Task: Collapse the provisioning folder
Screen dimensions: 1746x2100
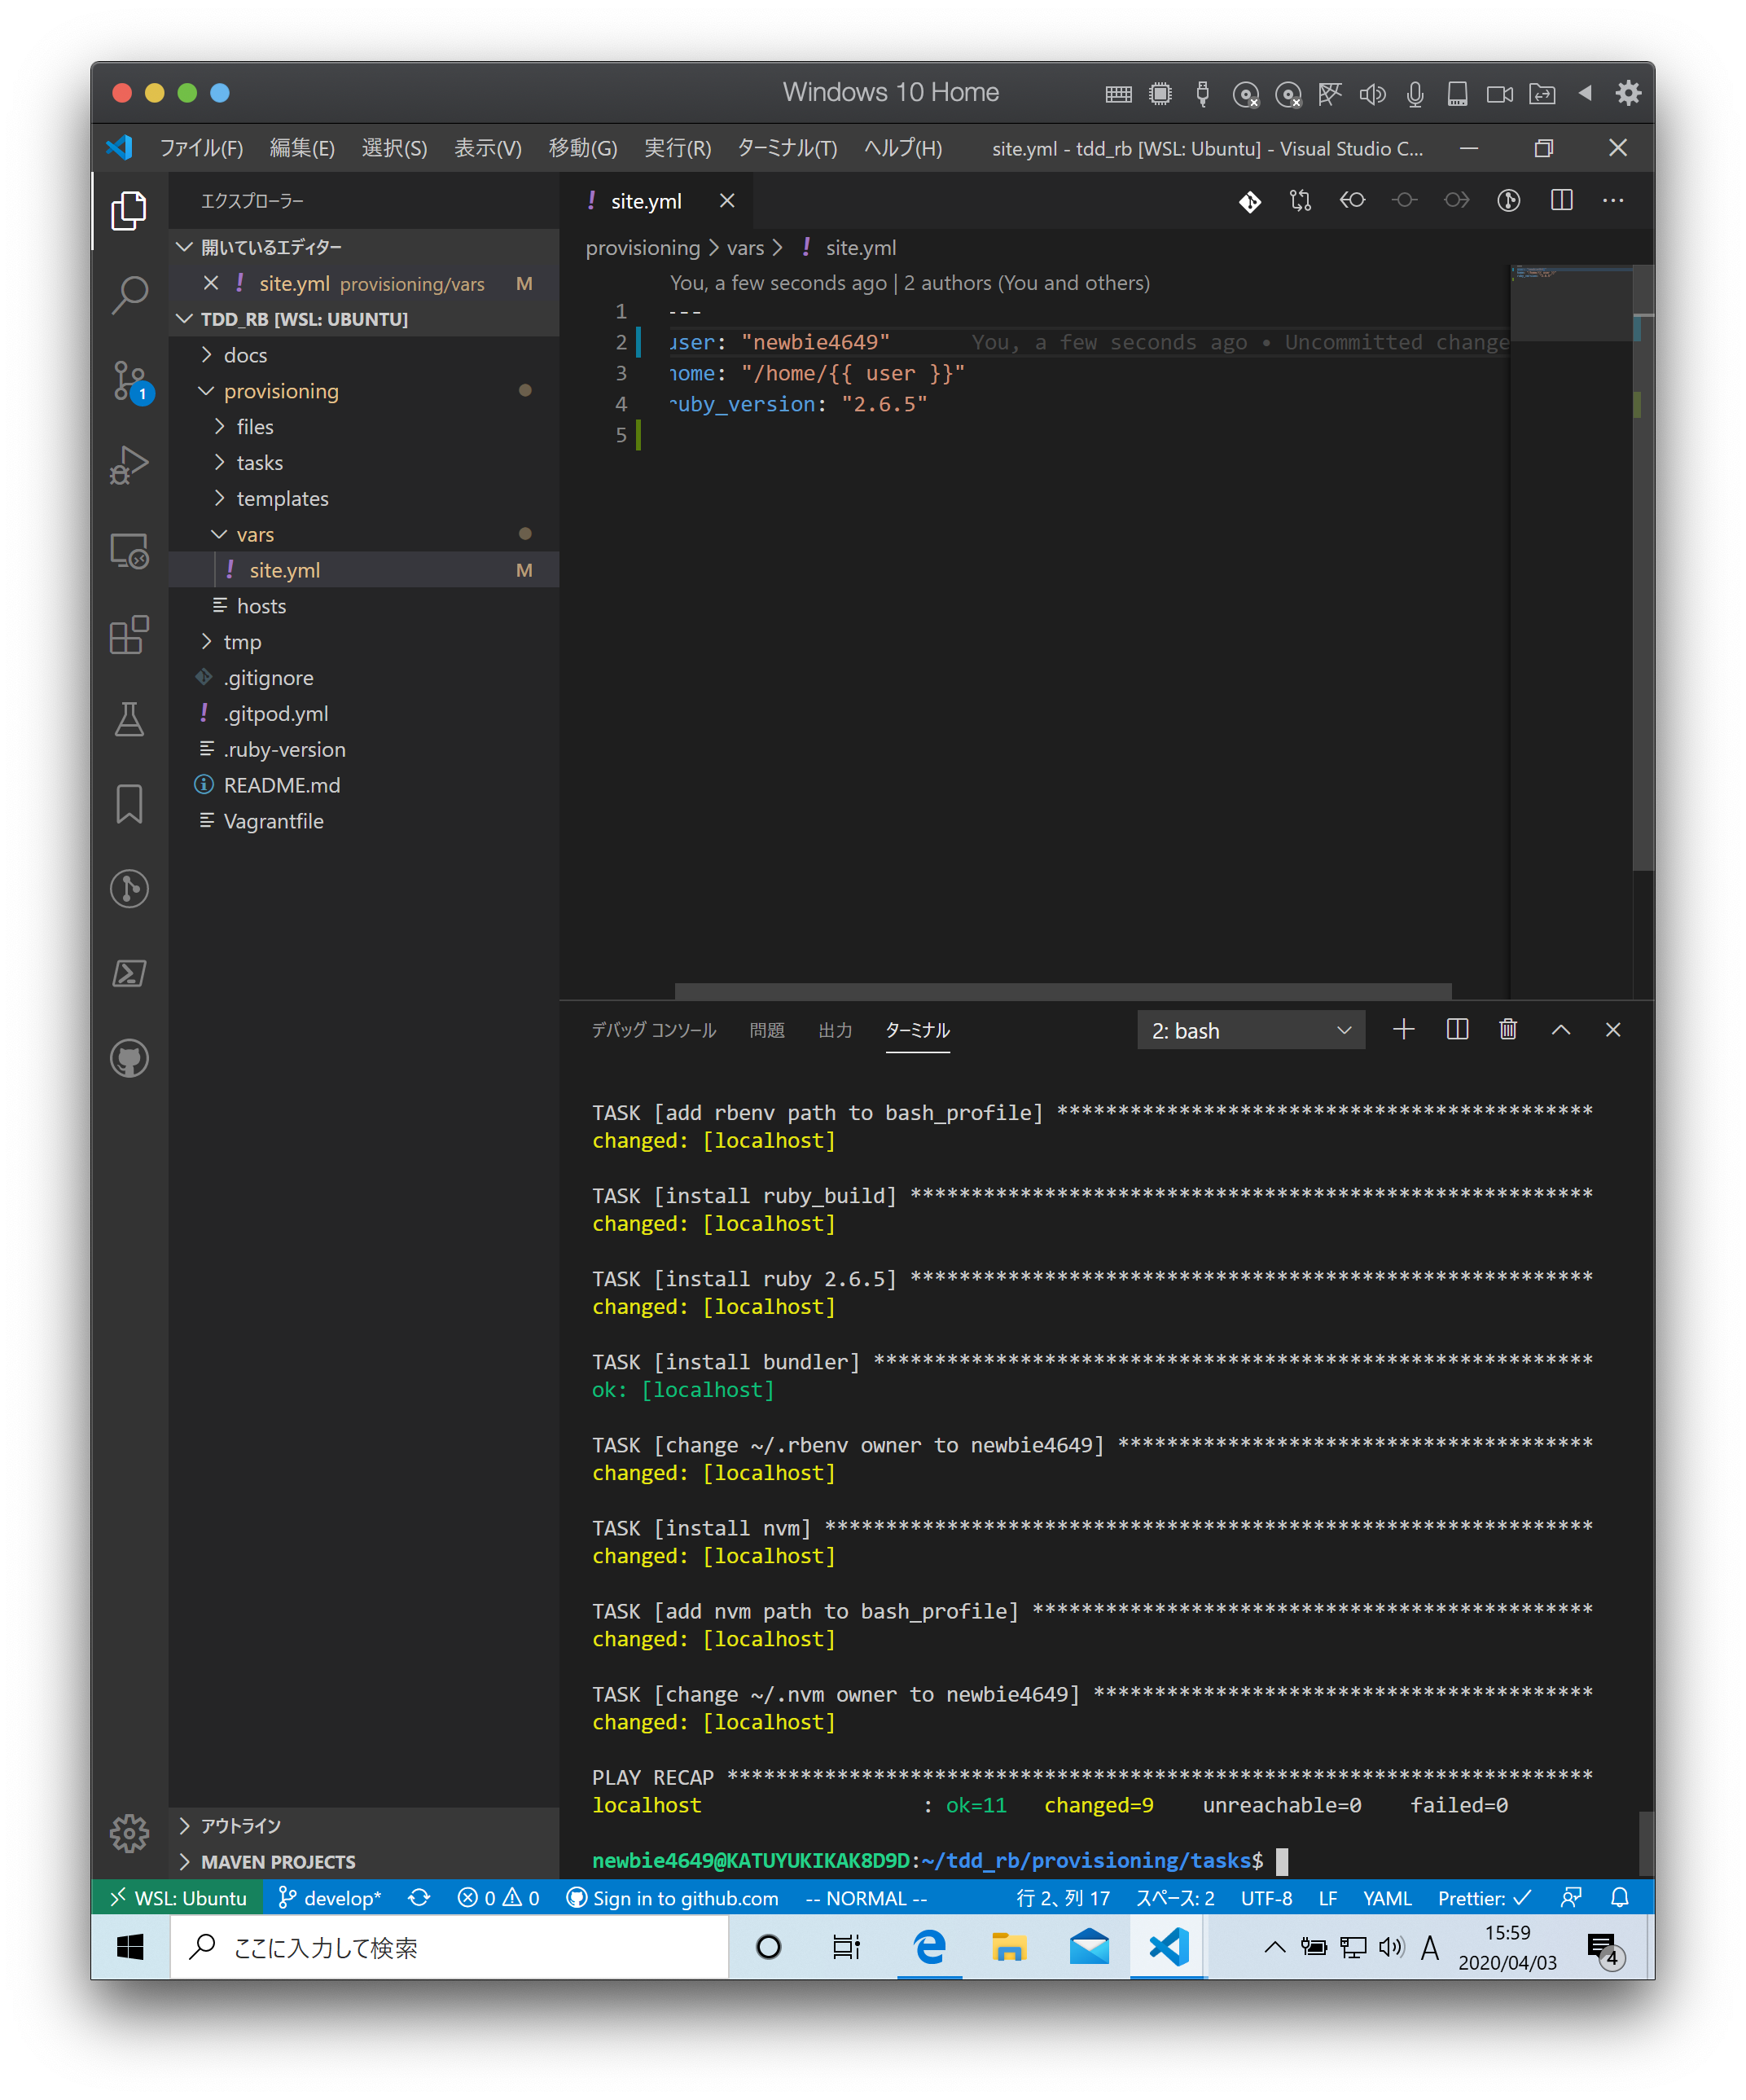Action: 280,391
